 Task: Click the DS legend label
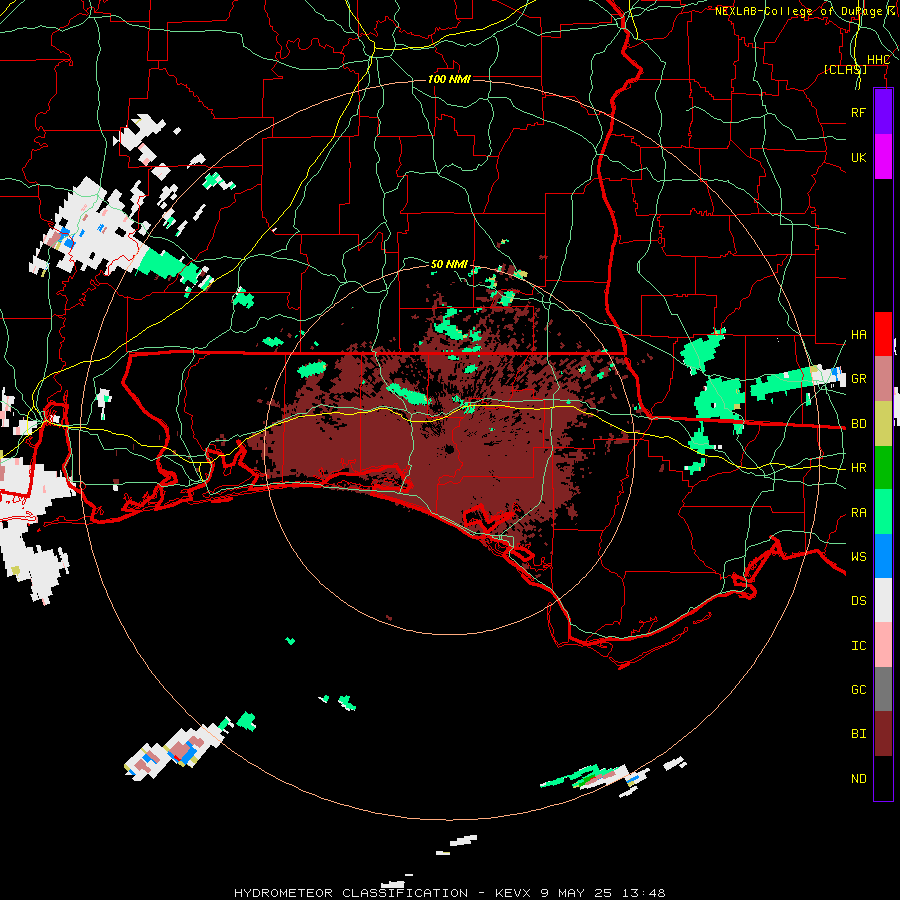click(x=858, y=601)
